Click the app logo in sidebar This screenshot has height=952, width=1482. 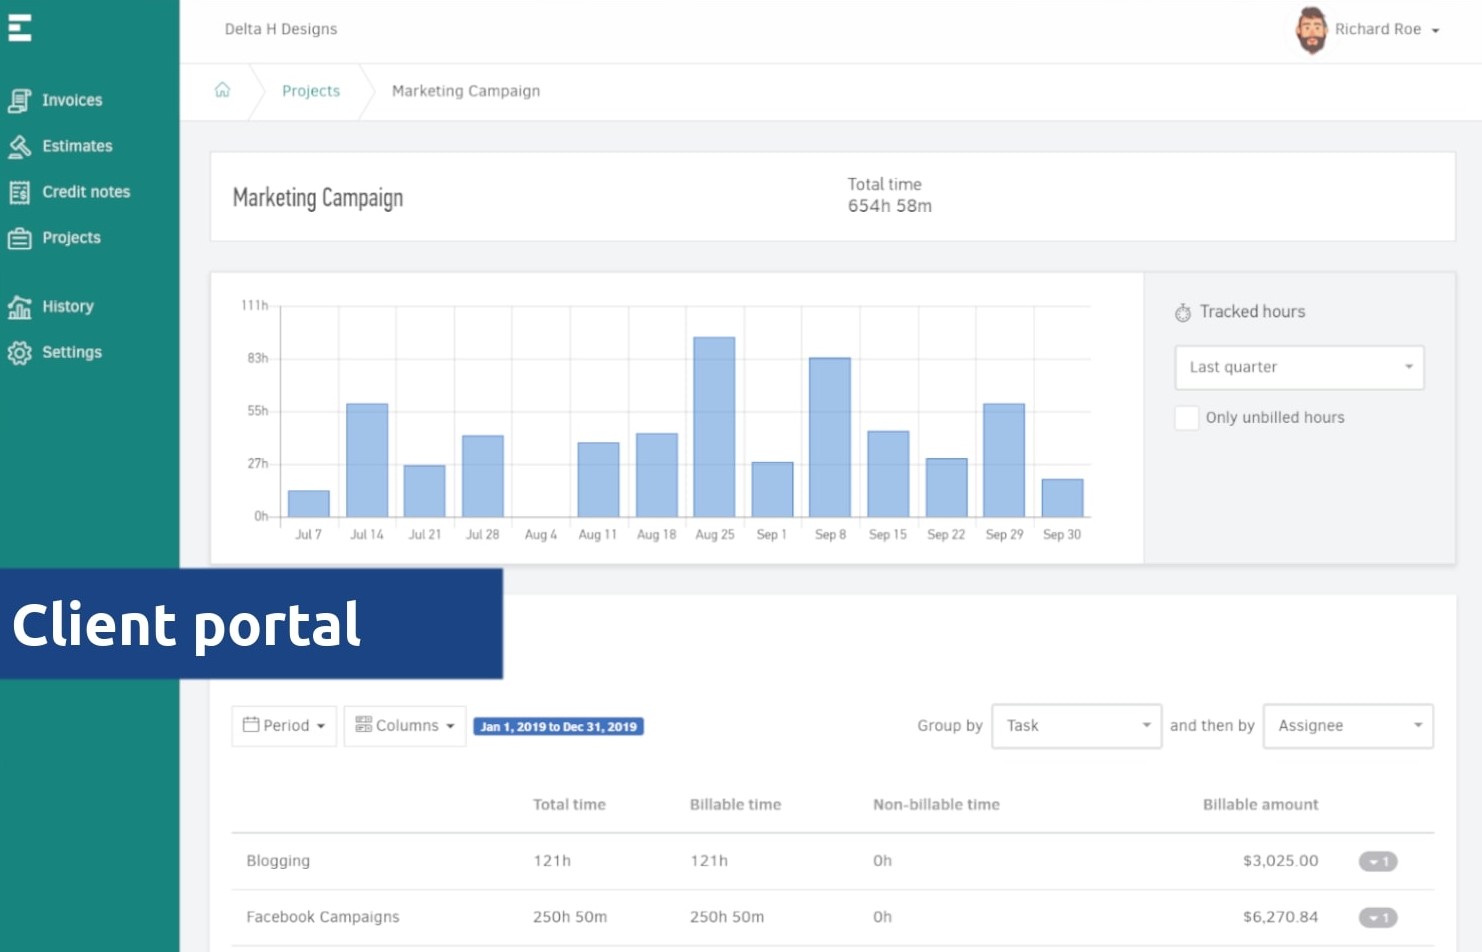coord(20,28)
